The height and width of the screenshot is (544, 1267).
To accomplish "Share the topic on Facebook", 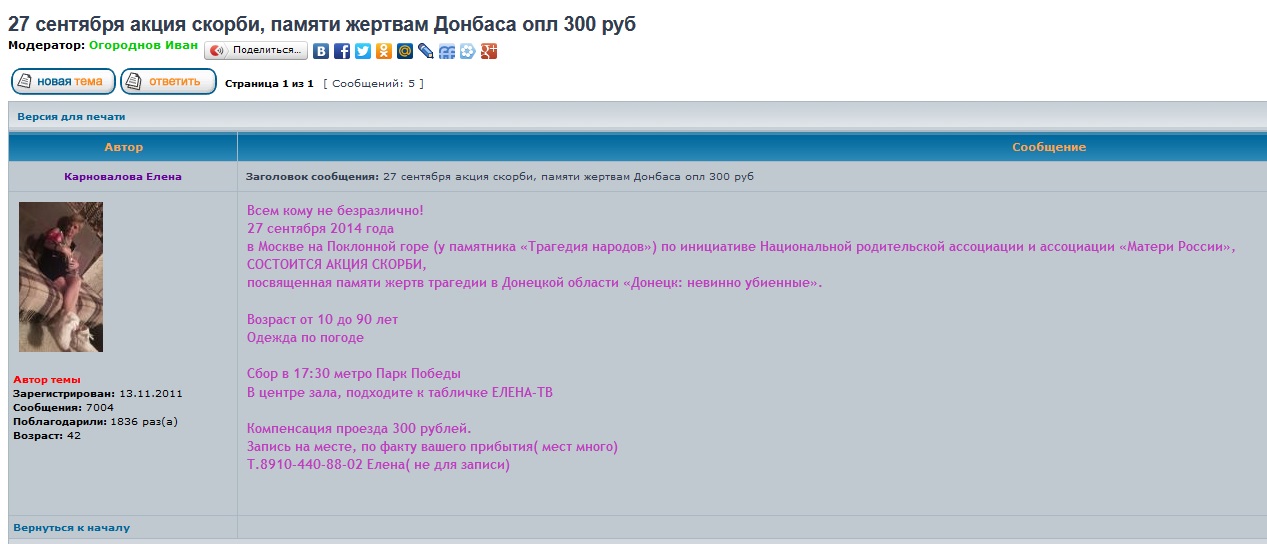I will pos(342,51).
